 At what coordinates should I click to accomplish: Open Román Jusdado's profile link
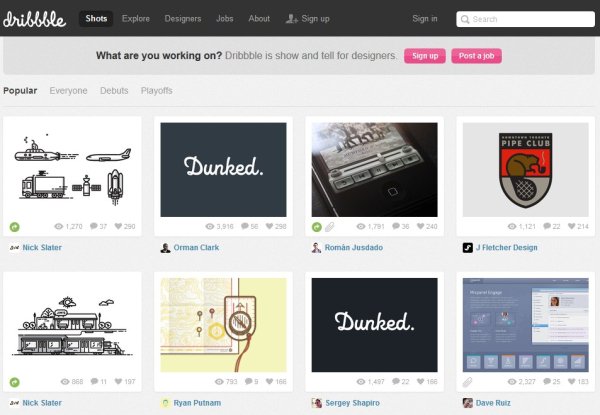point(354,247)
